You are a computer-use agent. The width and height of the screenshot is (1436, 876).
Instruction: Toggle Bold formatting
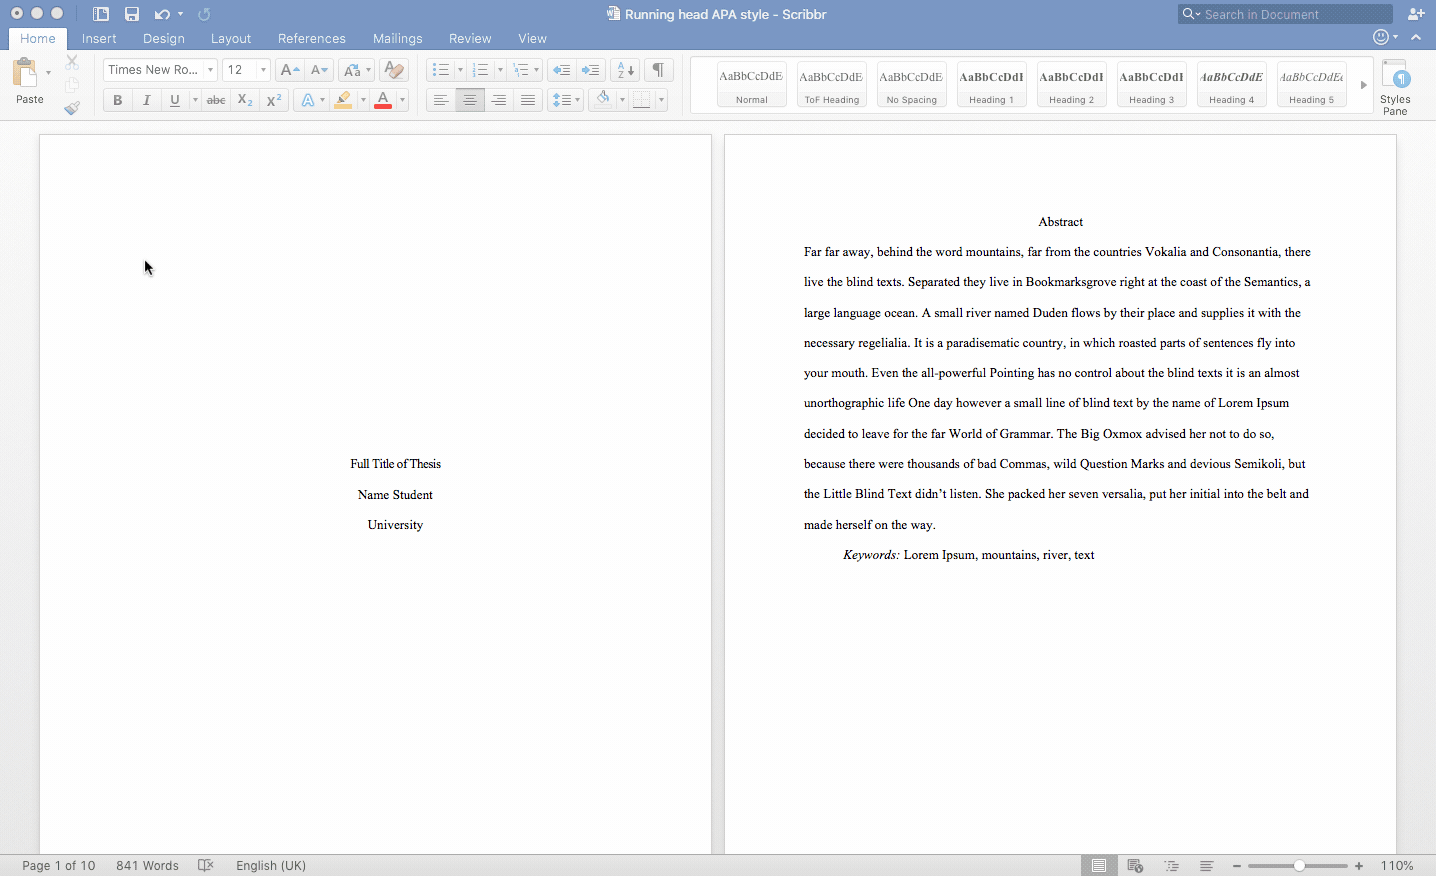pyautogui.click(x=117, y=100)
